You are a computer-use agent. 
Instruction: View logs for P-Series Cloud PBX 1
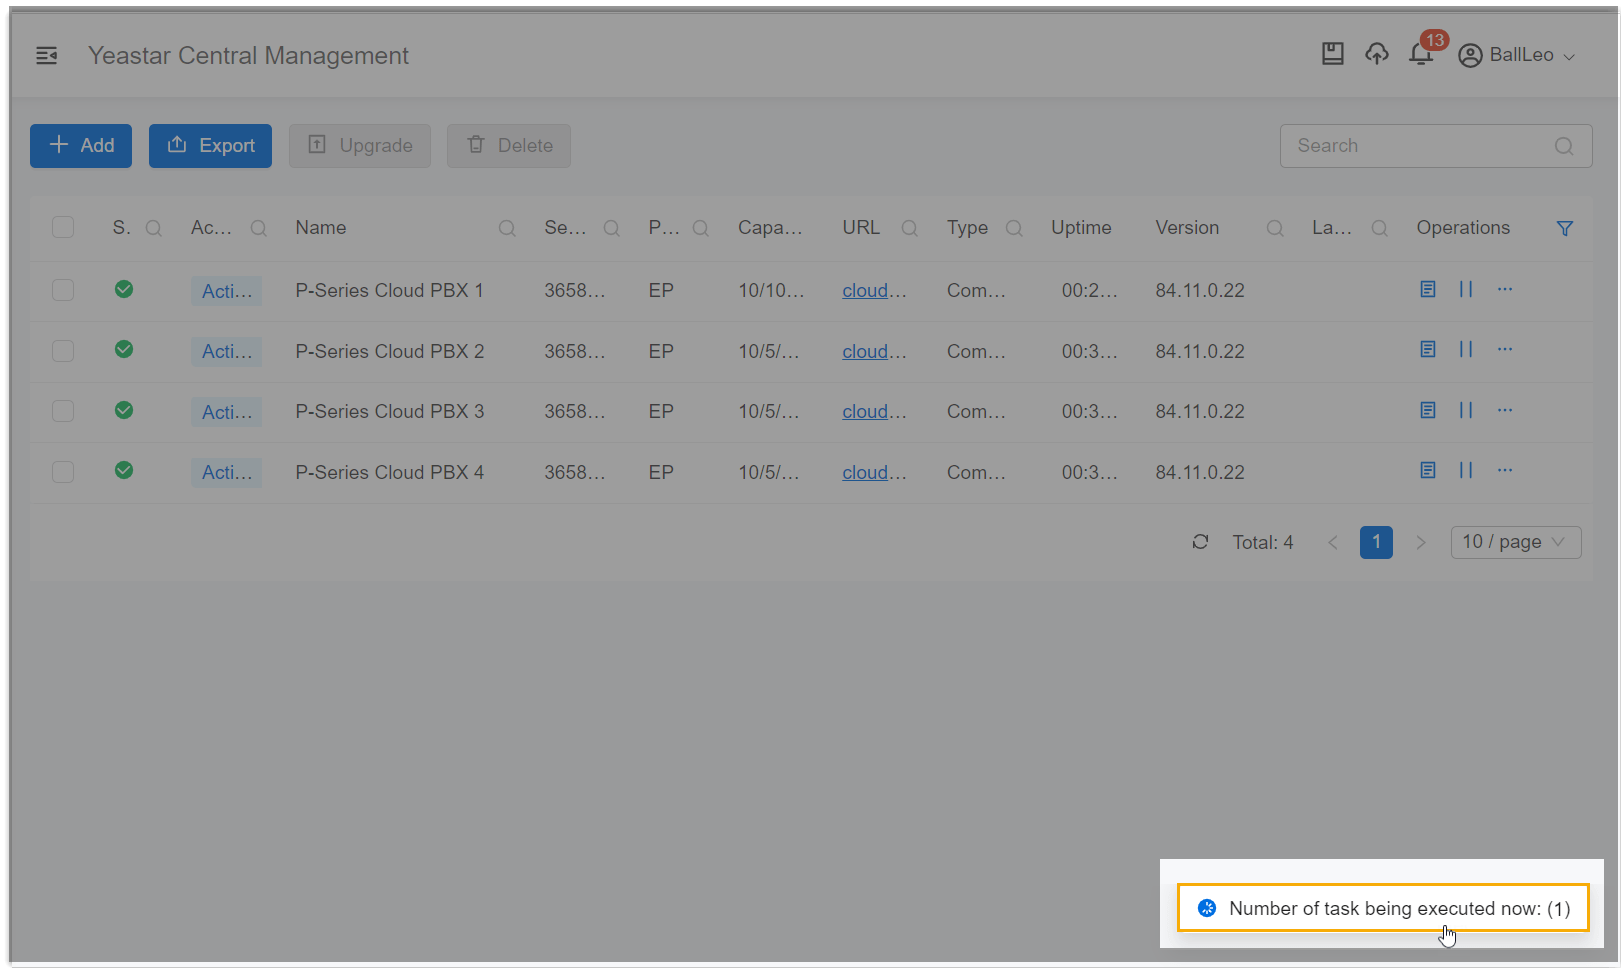(1428, 289)
